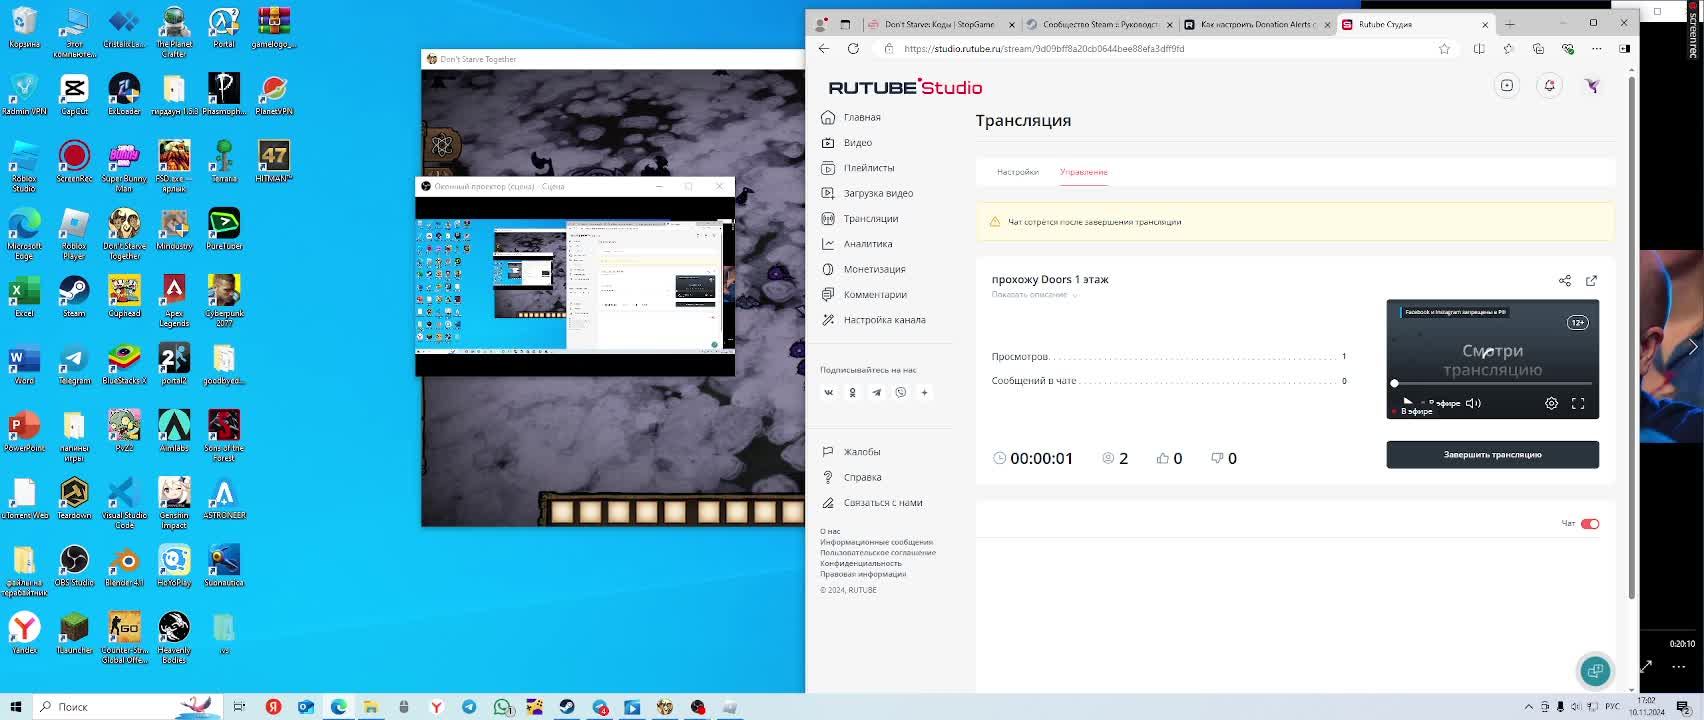This screenshot has width=1704, height=720.
Task: Click the Завершить трансляцию button
Action: pyautogui.click(x=1492, y=455)
